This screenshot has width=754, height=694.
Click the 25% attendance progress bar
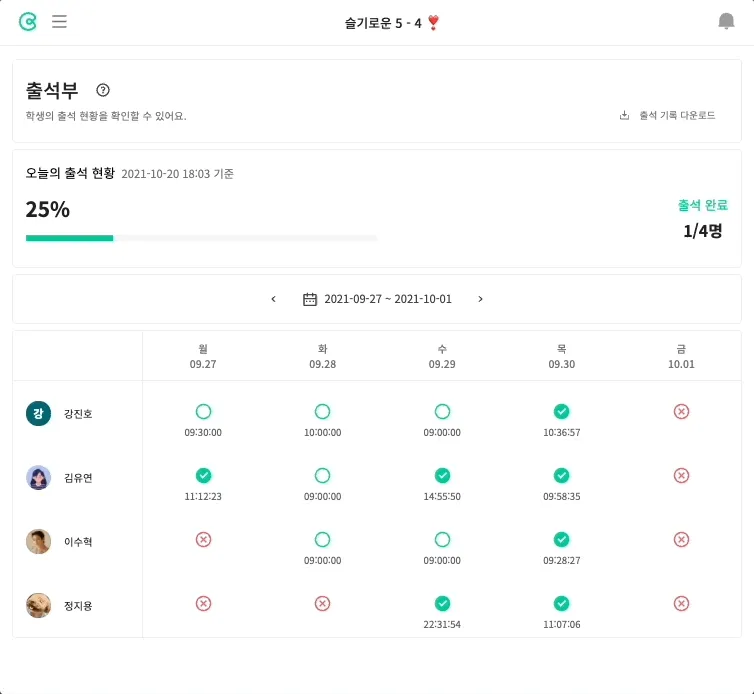pos(200,238)
